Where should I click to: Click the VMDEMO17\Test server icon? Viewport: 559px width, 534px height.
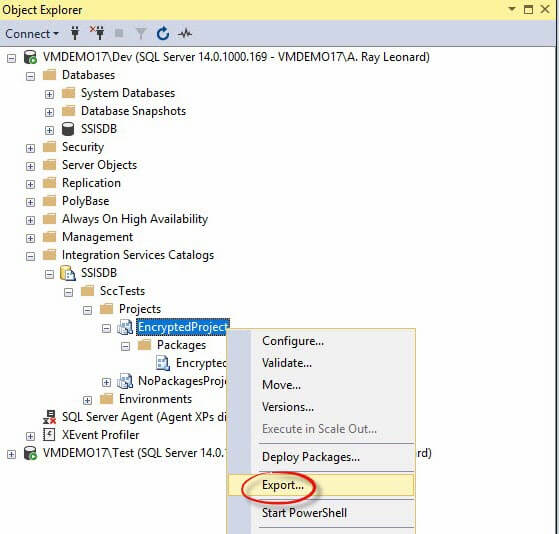(30, 453)
